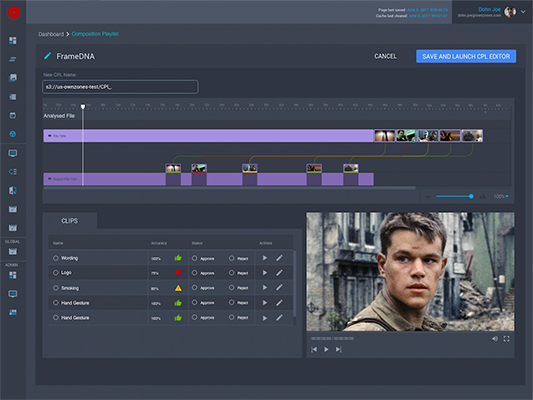Go to Dashboard breadcrumb
This screenshot has width=533, height=400.
click(51, 34)
